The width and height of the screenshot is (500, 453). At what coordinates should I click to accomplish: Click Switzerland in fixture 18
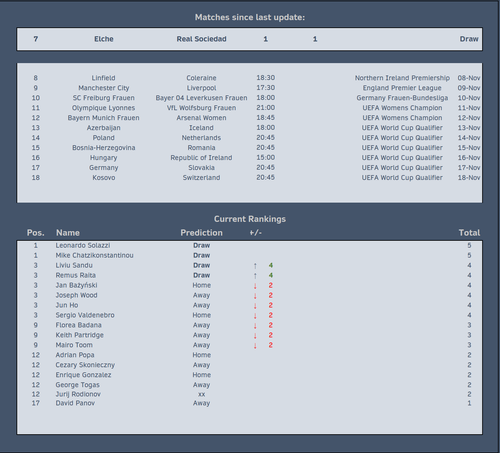[201, 178]
